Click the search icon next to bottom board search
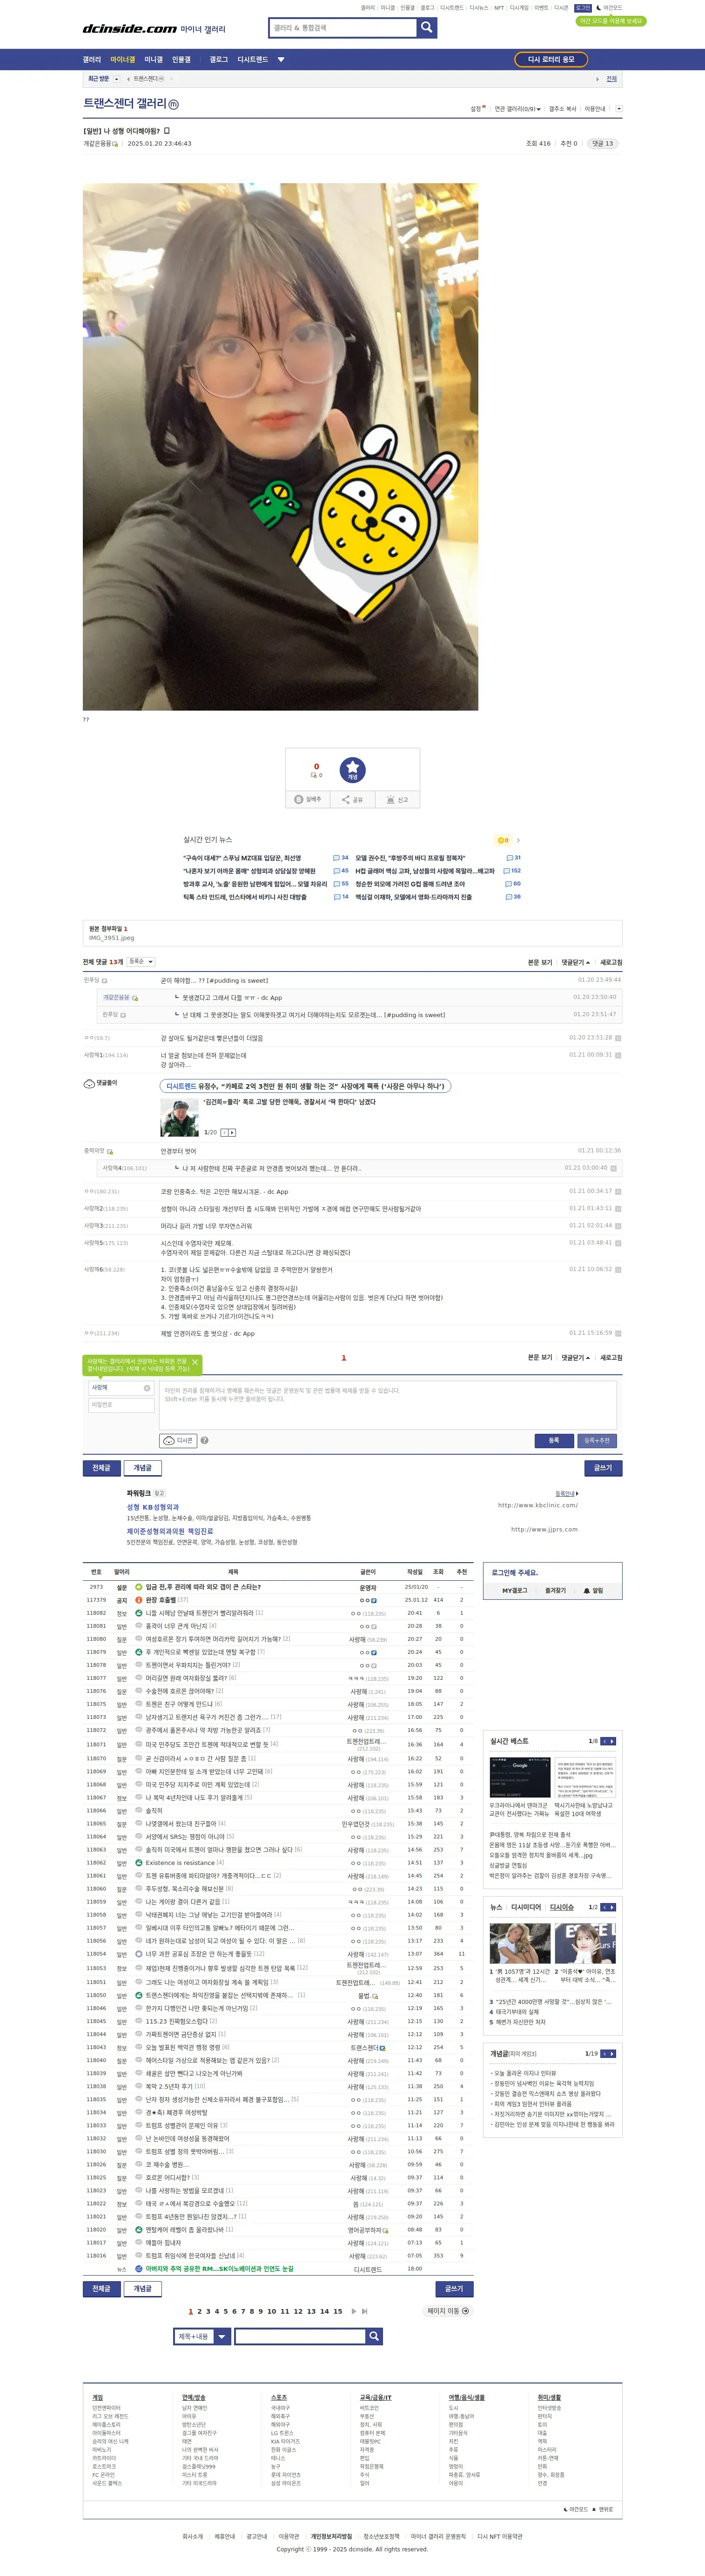Viewport: 705px width, 2576px height. [x=374, y=2336]
